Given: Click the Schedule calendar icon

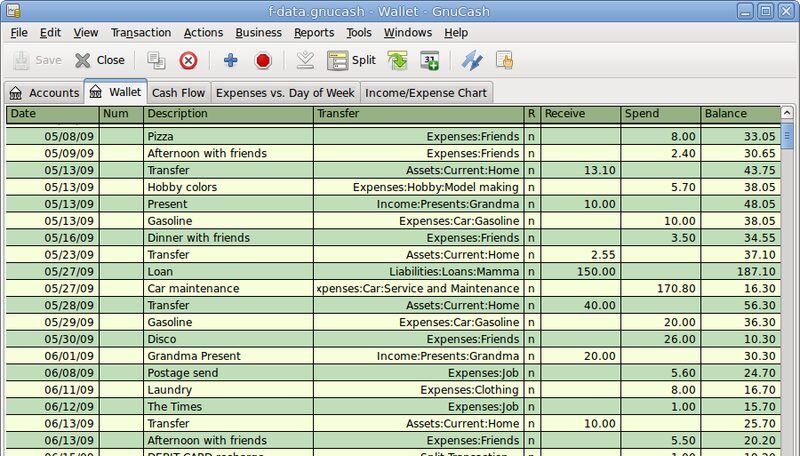Looking at the screenshot, I should (x=430, y=60).
